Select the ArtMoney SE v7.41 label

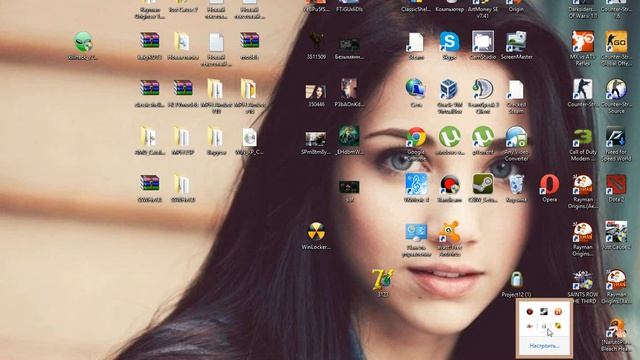coord(483,12)
